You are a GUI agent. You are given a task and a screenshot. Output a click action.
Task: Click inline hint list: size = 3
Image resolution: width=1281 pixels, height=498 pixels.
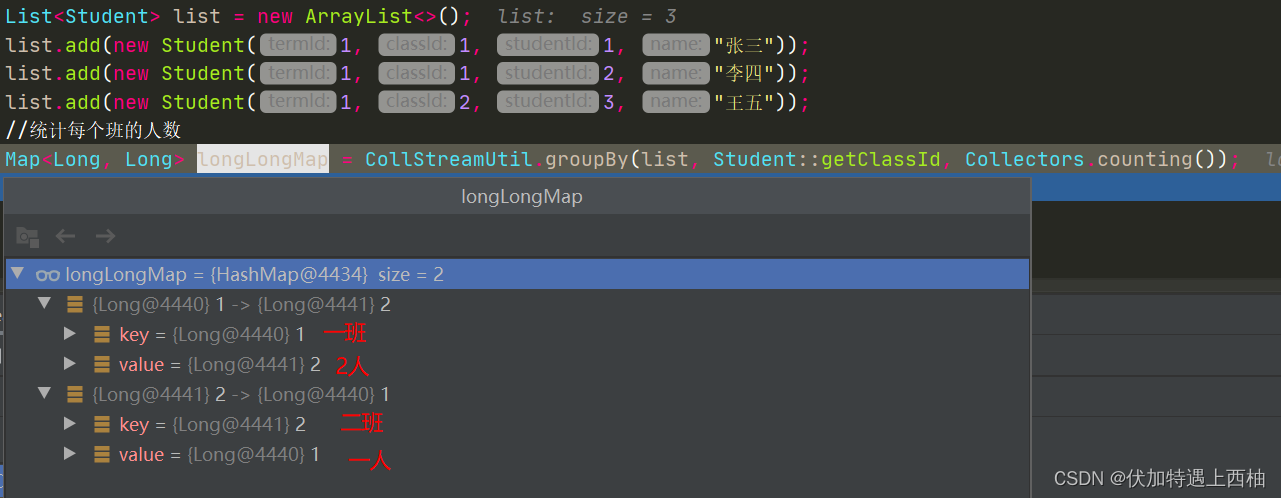pos(587,16)
